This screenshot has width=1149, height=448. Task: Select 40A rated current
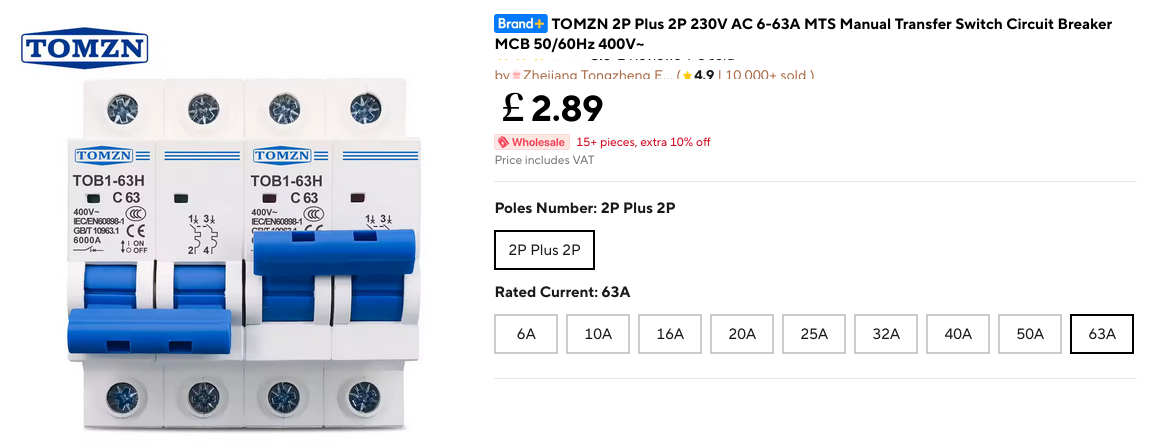click(x=958, y=334)
